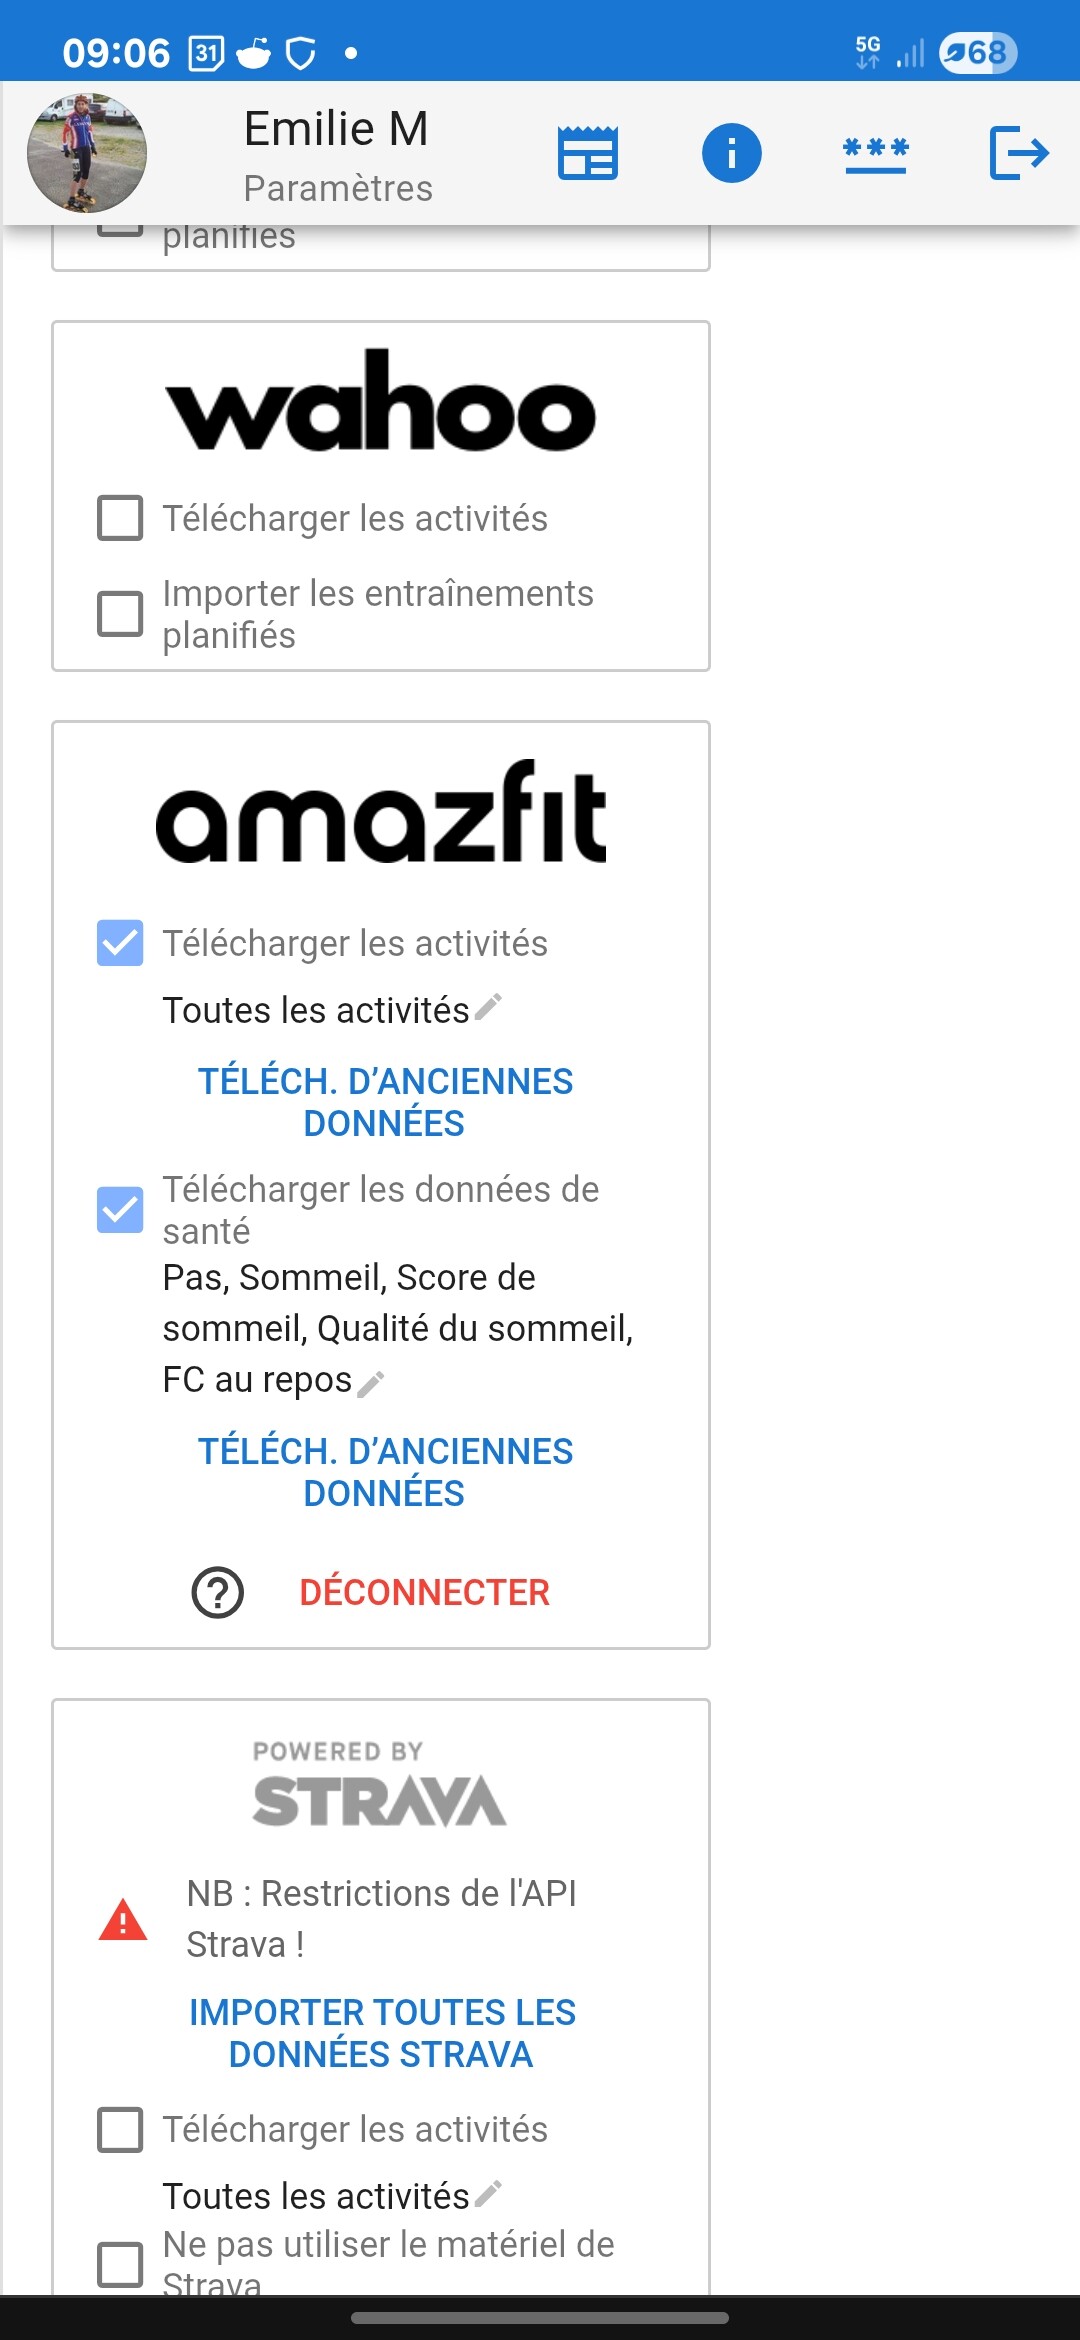The image size is (1080, 2340).
Task: Tap the logout arrow icon
Action: 1018,153
